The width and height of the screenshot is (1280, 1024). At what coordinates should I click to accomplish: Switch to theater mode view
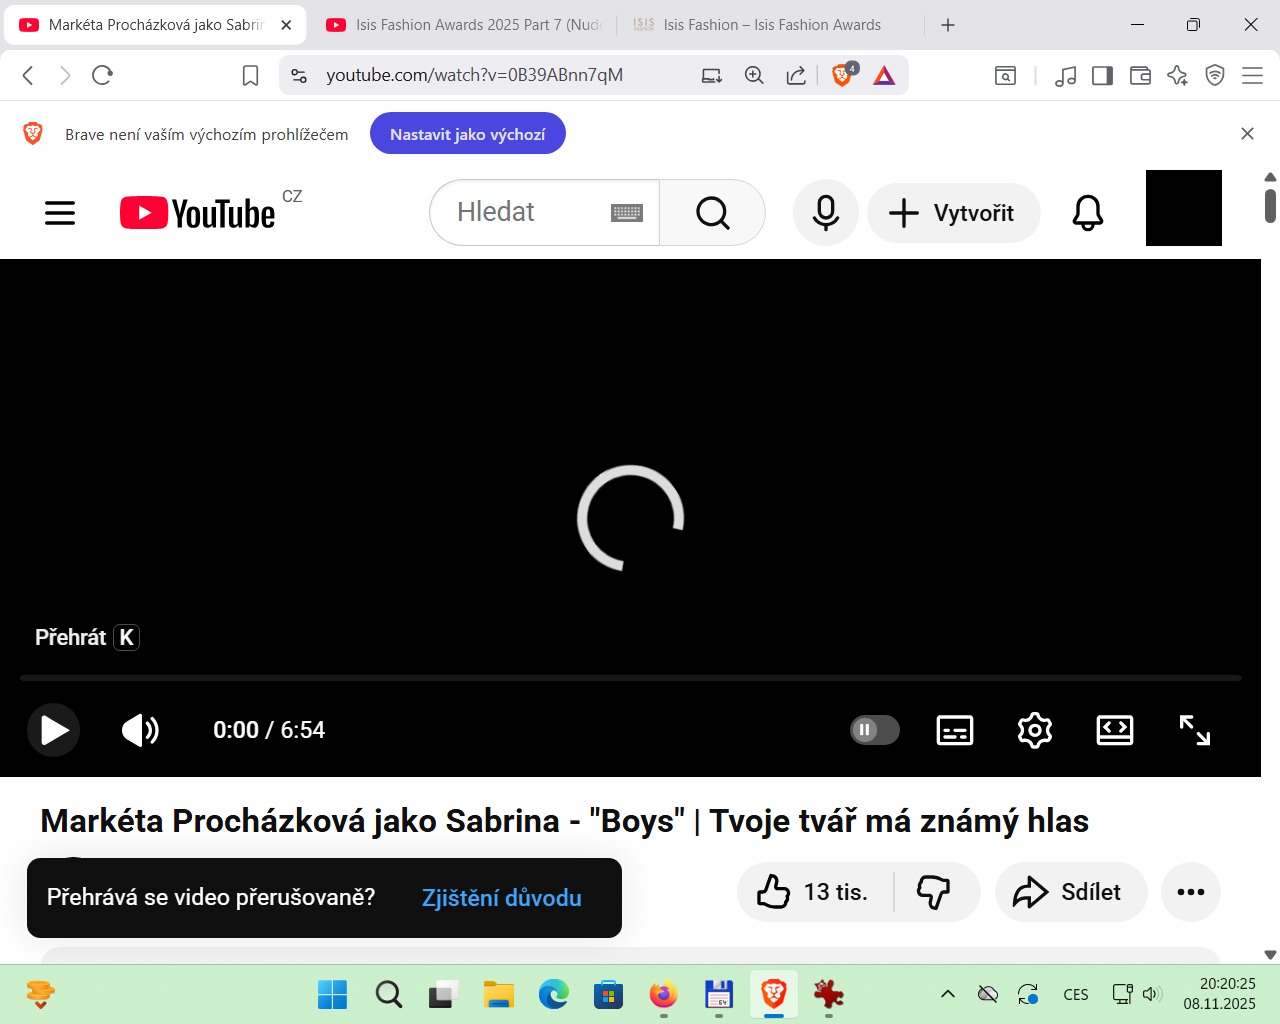coord(1114,731)
